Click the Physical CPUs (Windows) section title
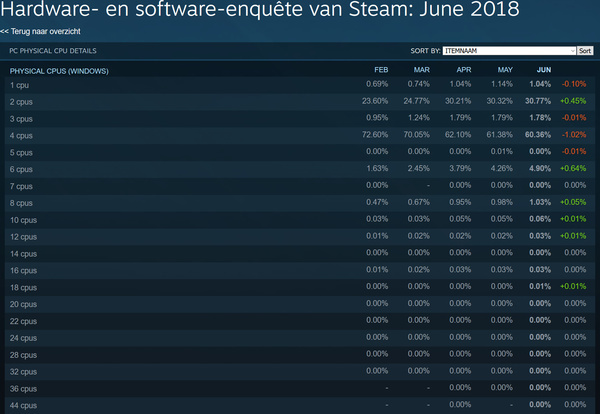The width and height of the screenshot is (600, 414). [x=59, y=71]
